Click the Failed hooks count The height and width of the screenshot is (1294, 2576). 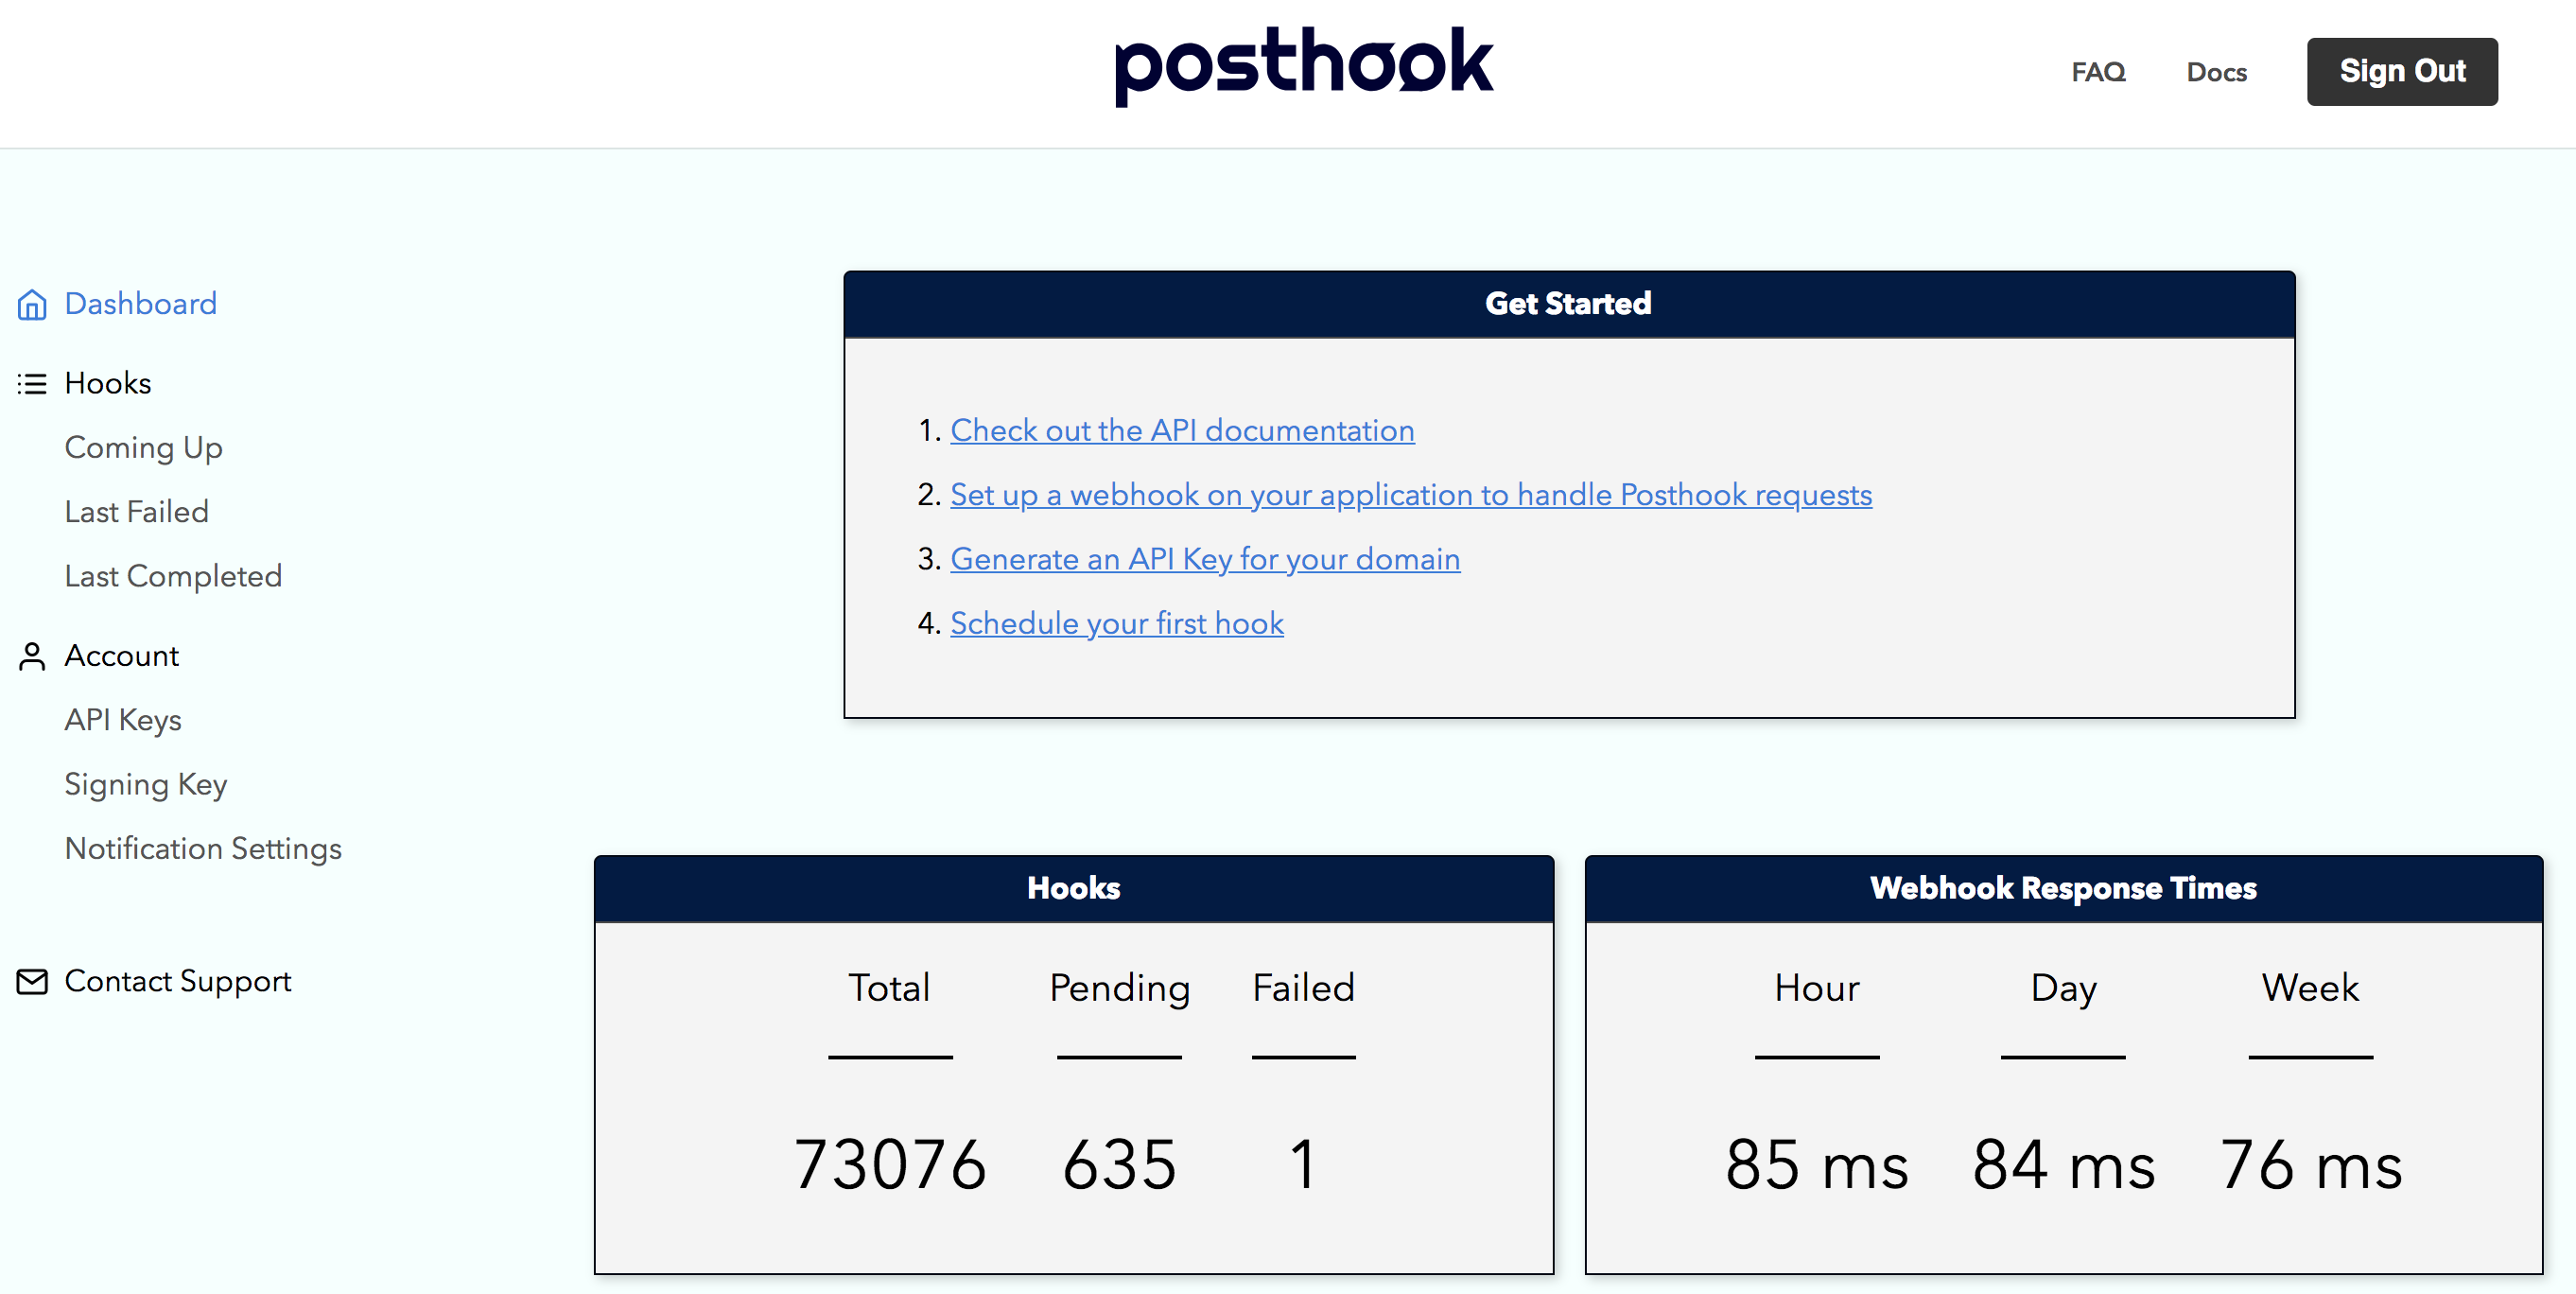1302,1164
